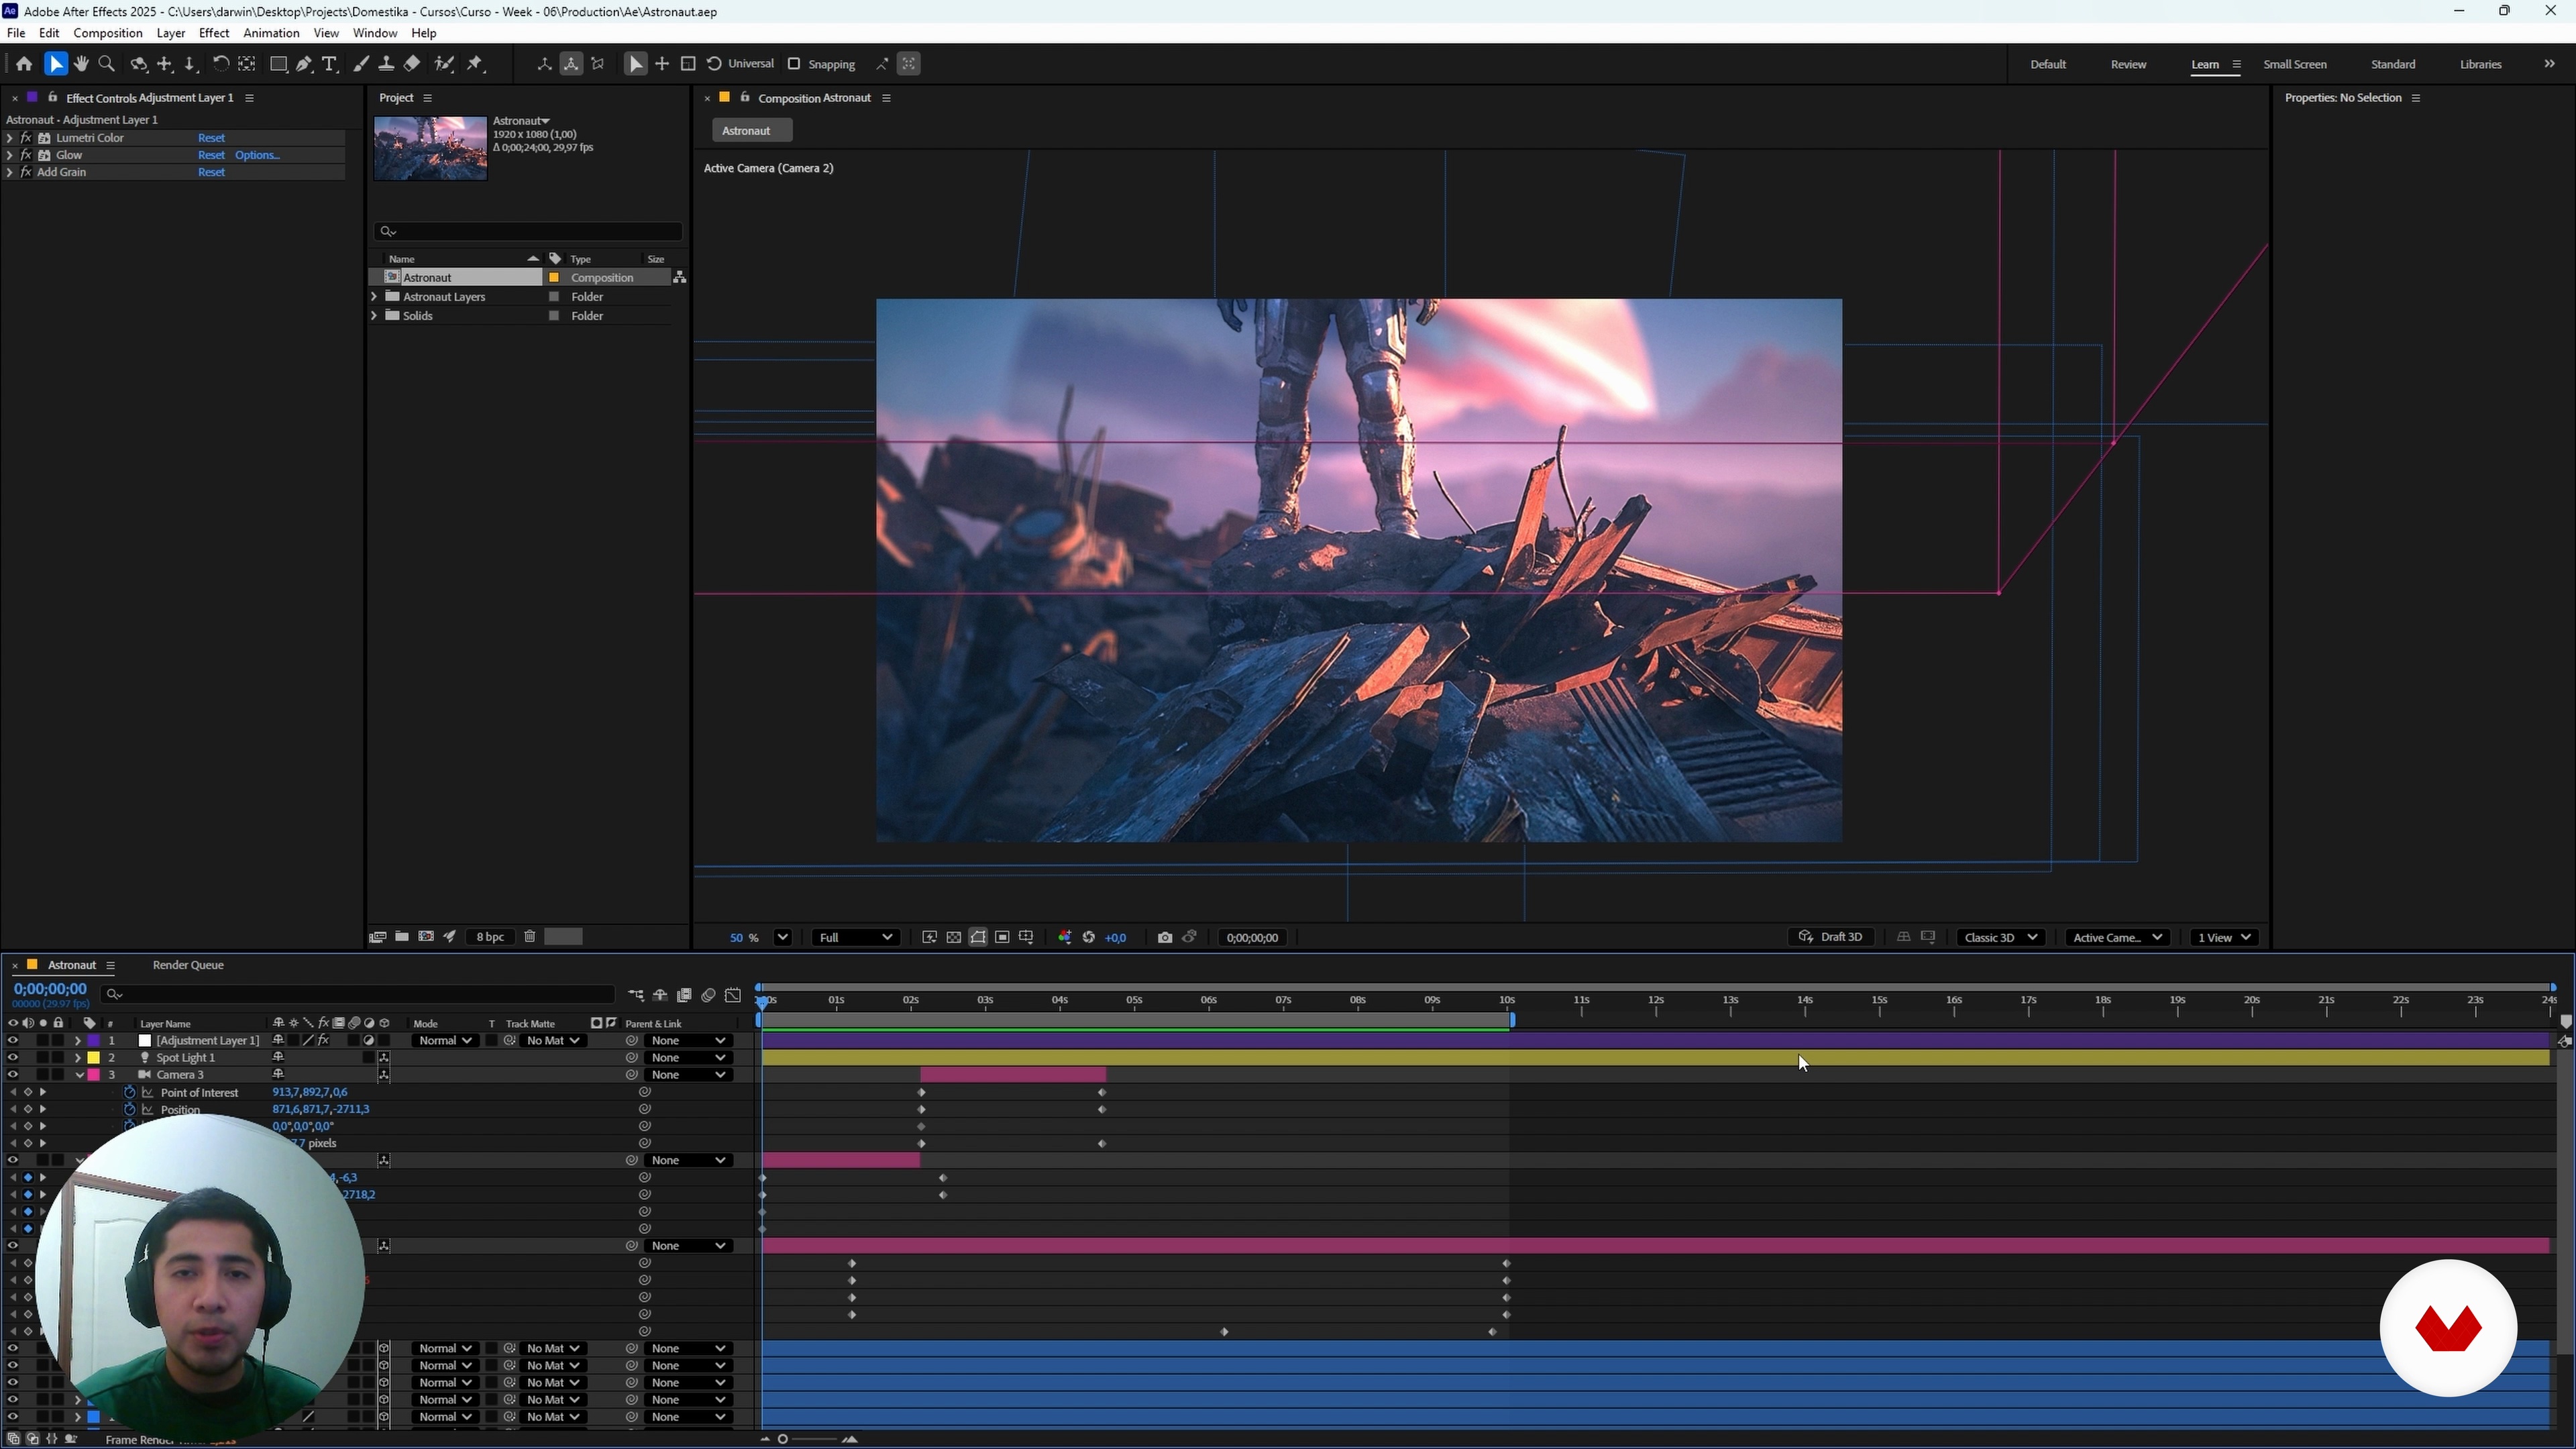
Task: Open the Animation menu
Action: pos(271,33)
